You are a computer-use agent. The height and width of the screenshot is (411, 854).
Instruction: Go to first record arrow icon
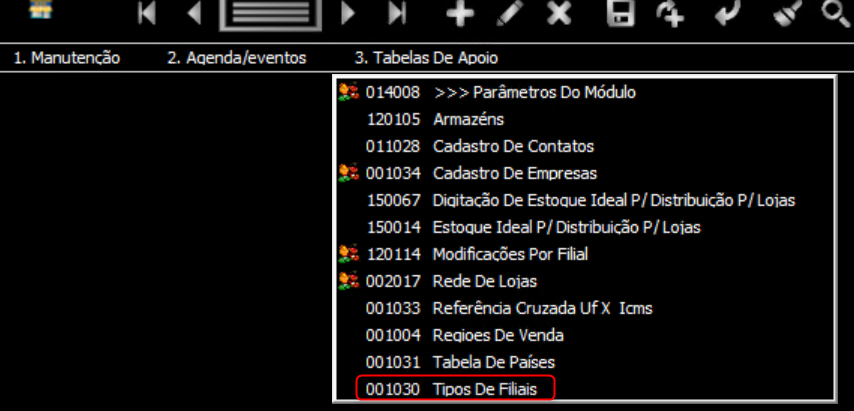coord(147,13)
